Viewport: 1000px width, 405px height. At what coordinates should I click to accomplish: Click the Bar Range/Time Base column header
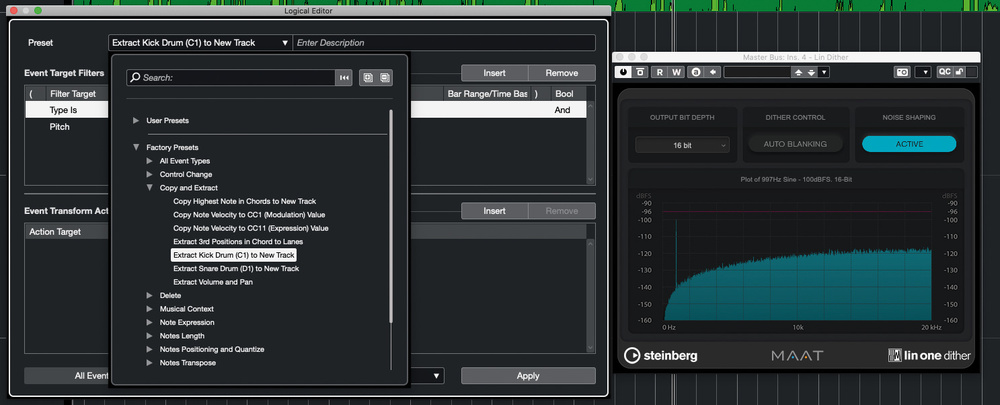(488, 94)
